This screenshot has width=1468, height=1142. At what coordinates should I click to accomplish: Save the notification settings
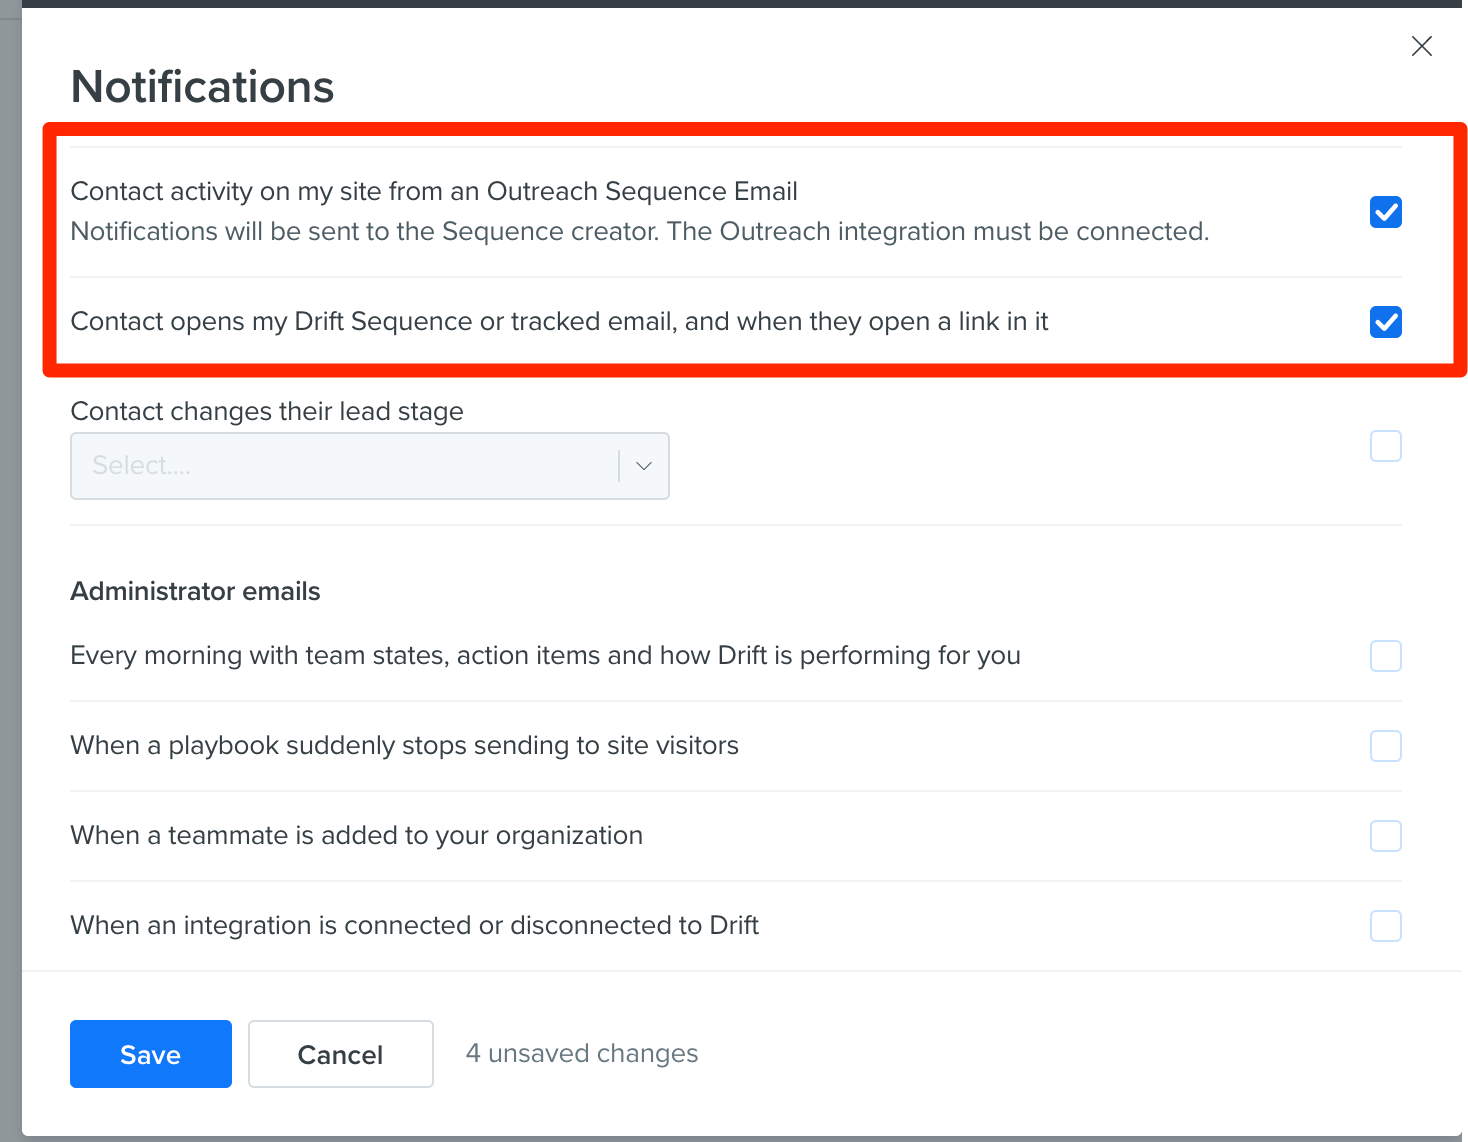pyautogui.click(x=151, y=1054)
